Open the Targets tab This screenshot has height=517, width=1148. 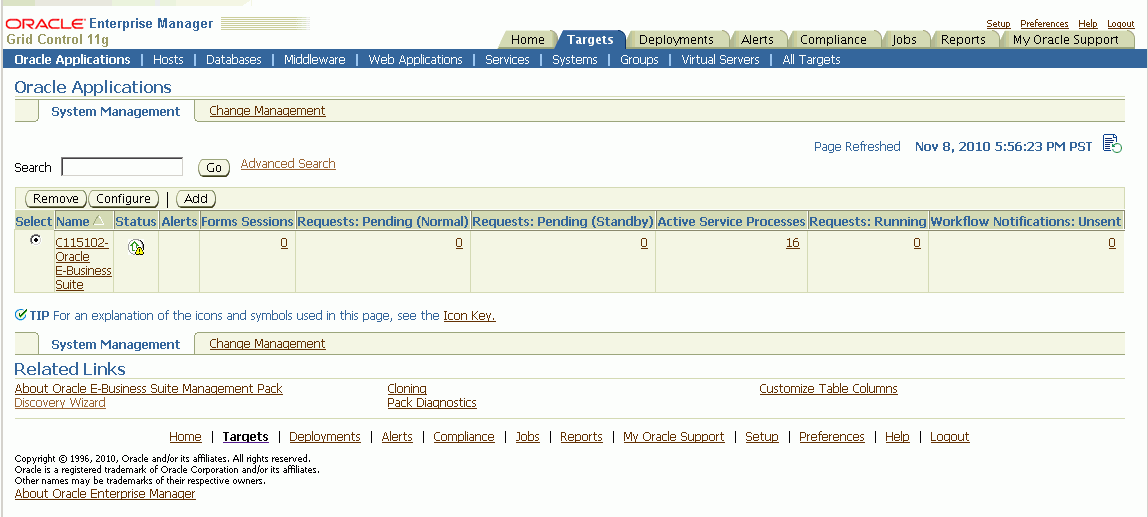tap(590, 40)
